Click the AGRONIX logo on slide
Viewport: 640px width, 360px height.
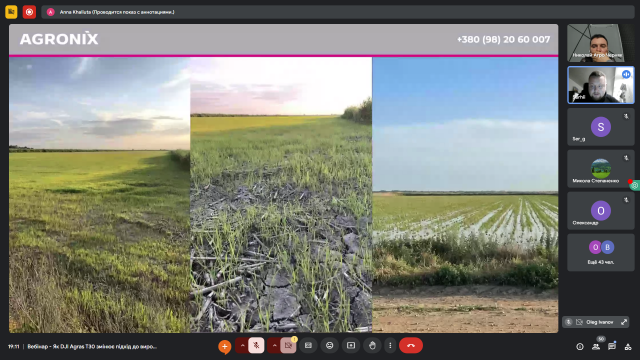click(59, 39)
